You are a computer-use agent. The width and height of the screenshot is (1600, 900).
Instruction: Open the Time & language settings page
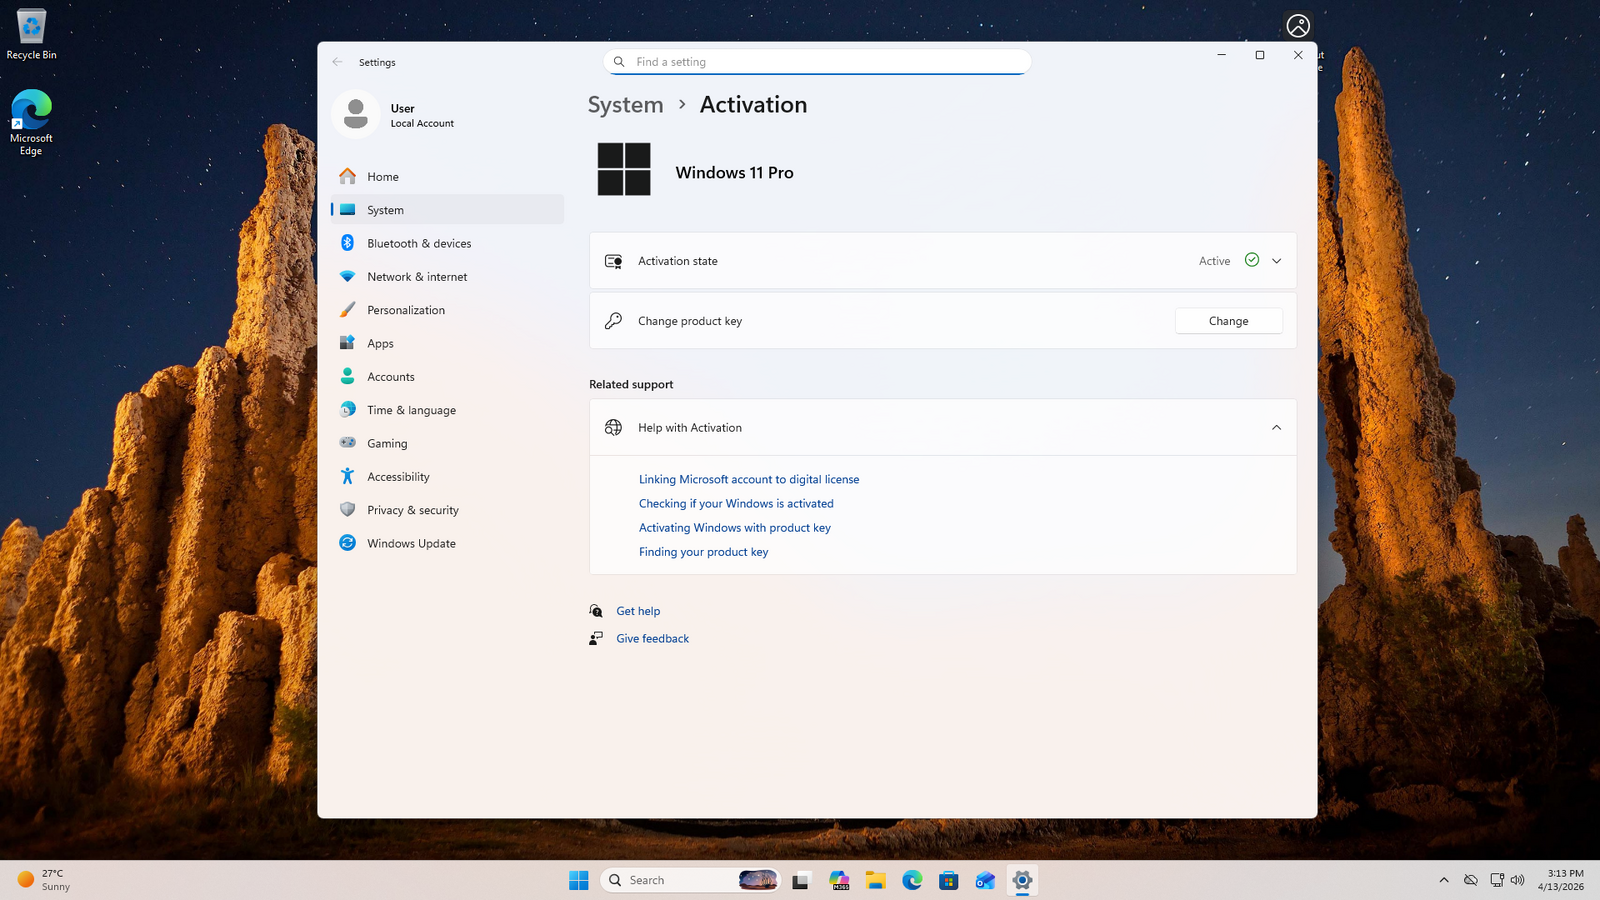[410, 410]
